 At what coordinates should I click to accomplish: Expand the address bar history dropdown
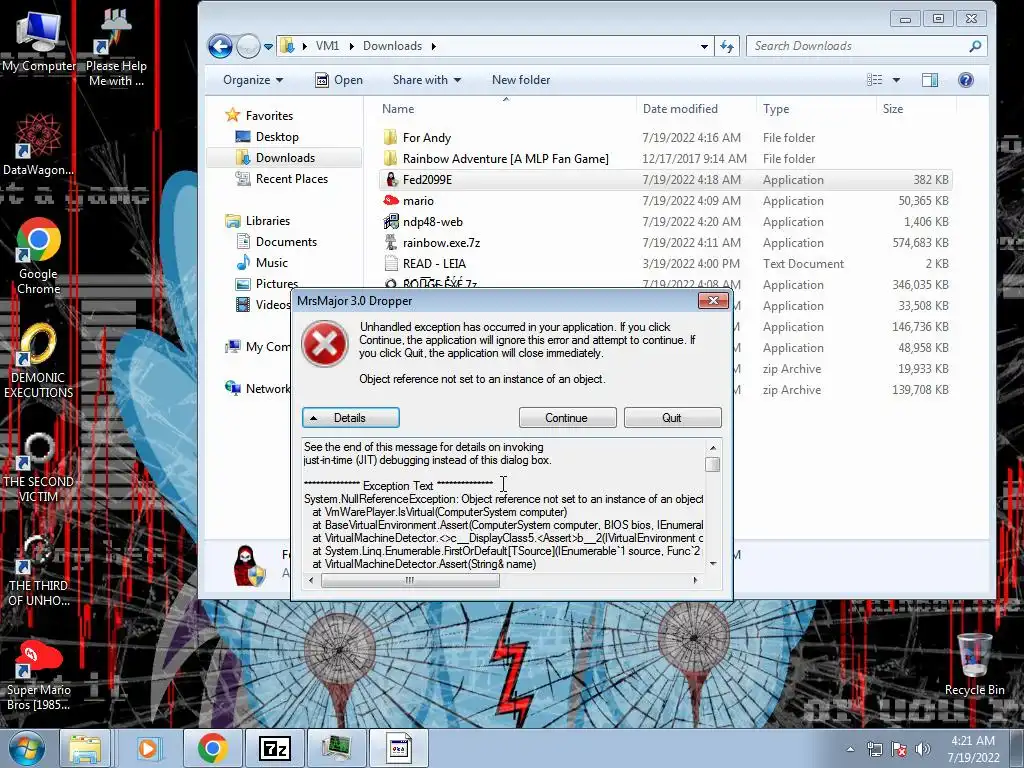[x=704, y=46]
